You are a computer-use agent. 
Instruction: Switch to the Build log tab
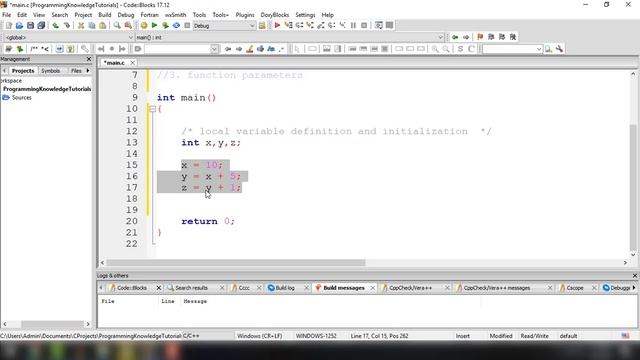coord(285,288)
